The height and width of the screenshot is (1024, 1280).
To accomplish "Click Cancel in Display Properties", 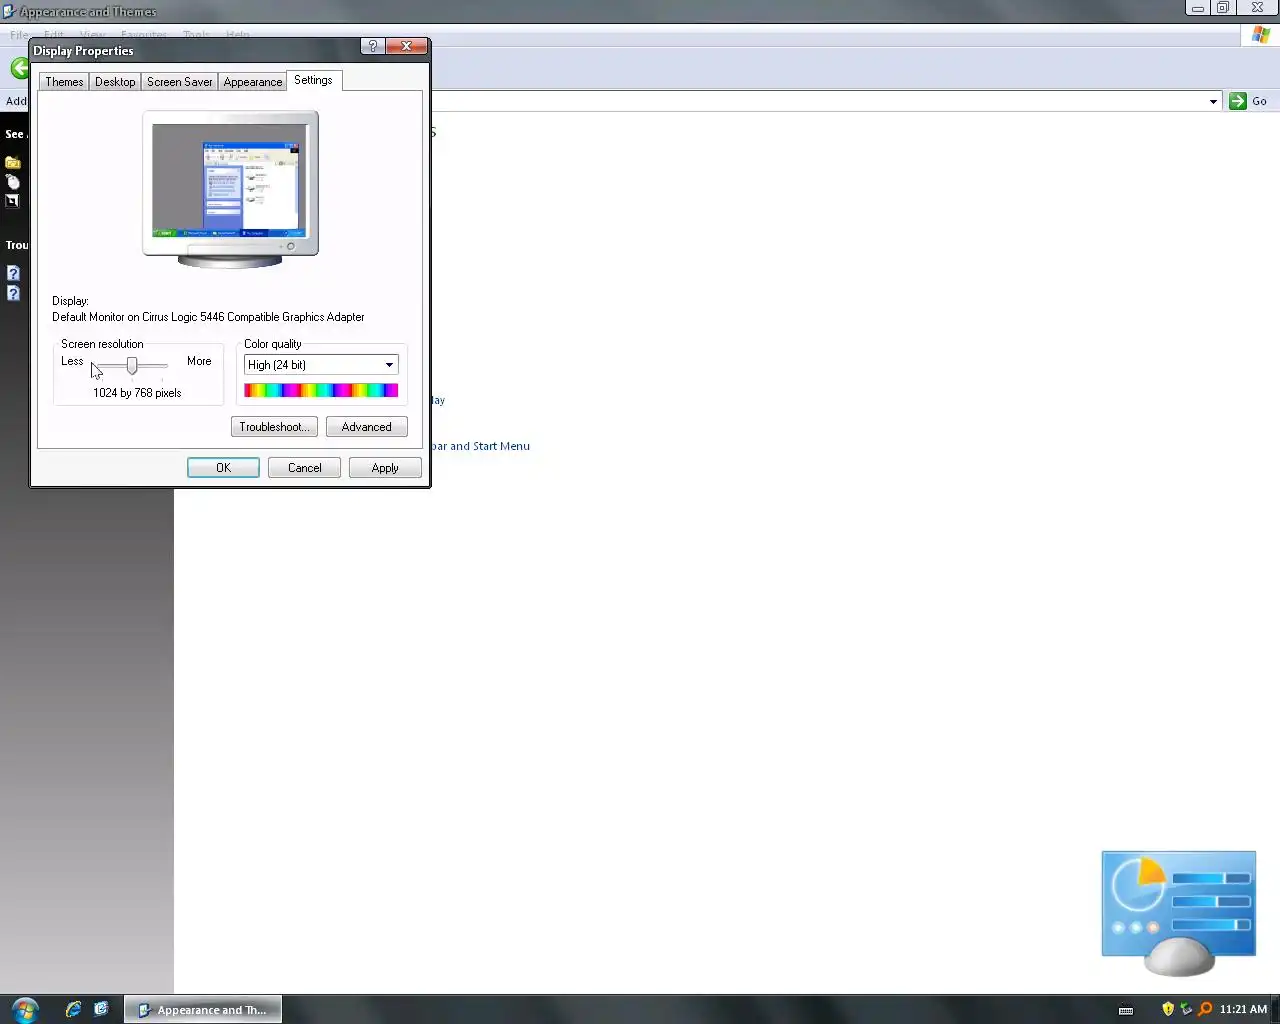I will pyautogui.click(x=305, y=468).
